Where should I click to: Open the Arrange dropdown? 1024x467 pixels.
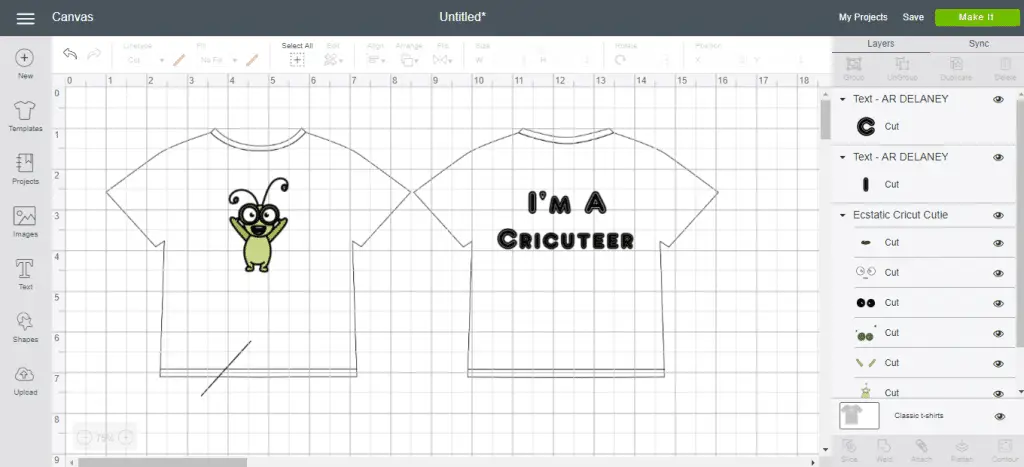410,60
